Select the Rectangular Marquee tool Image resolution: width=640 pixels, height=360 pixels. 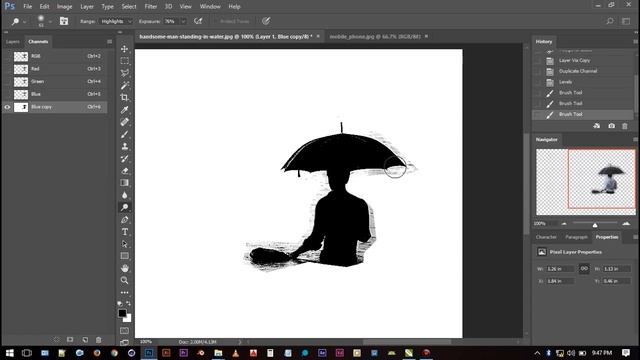click(x=124, y=61)
